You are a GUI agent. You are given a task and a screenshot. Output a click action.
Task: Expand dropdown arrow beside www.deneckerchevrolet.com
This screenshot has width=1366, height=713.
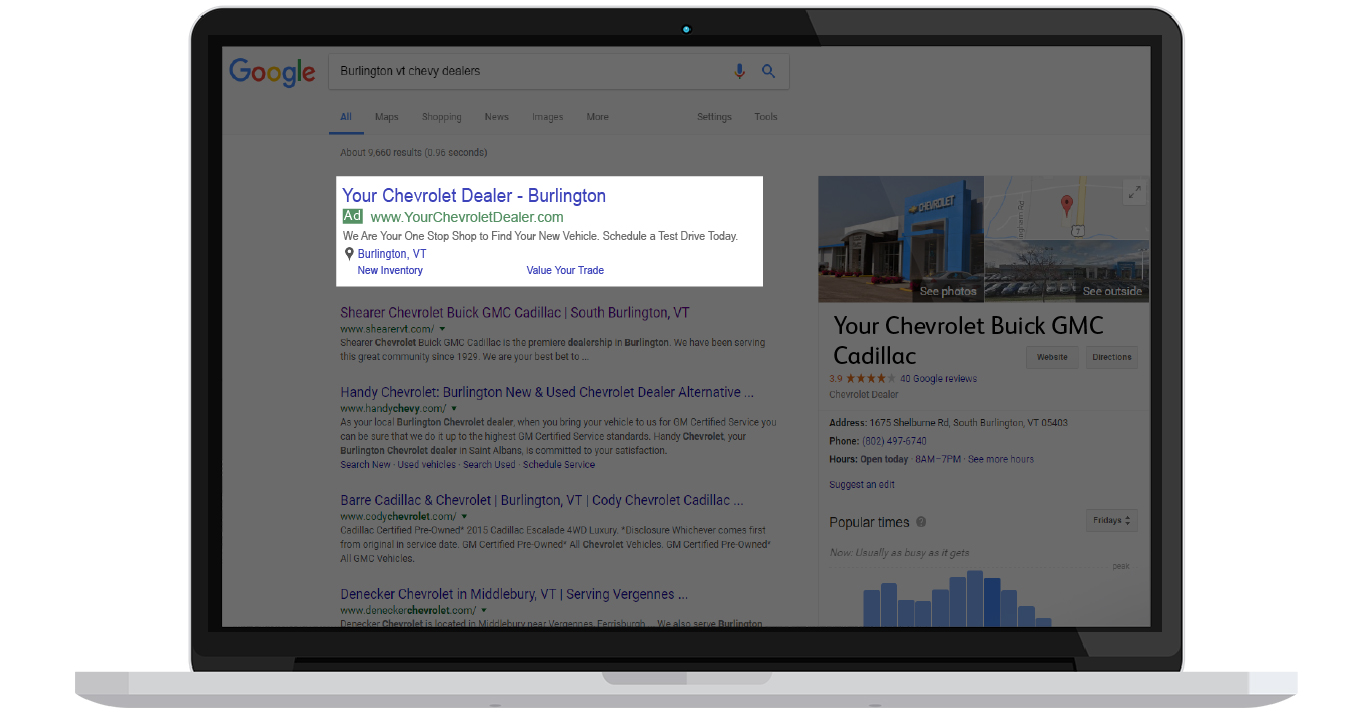tap(484, 610)
